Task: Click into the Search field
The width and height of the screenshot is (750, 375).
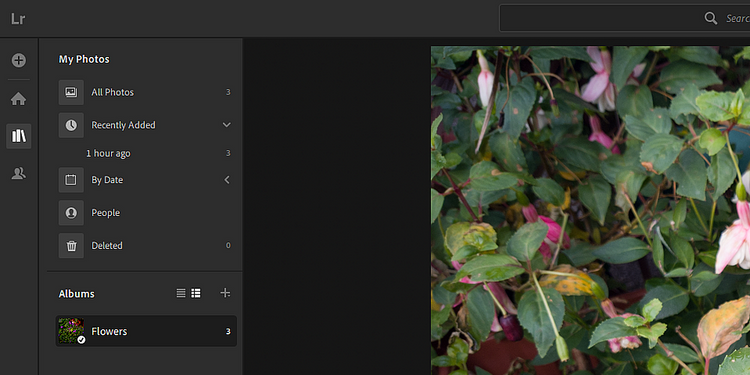Action: pos(625,18)
